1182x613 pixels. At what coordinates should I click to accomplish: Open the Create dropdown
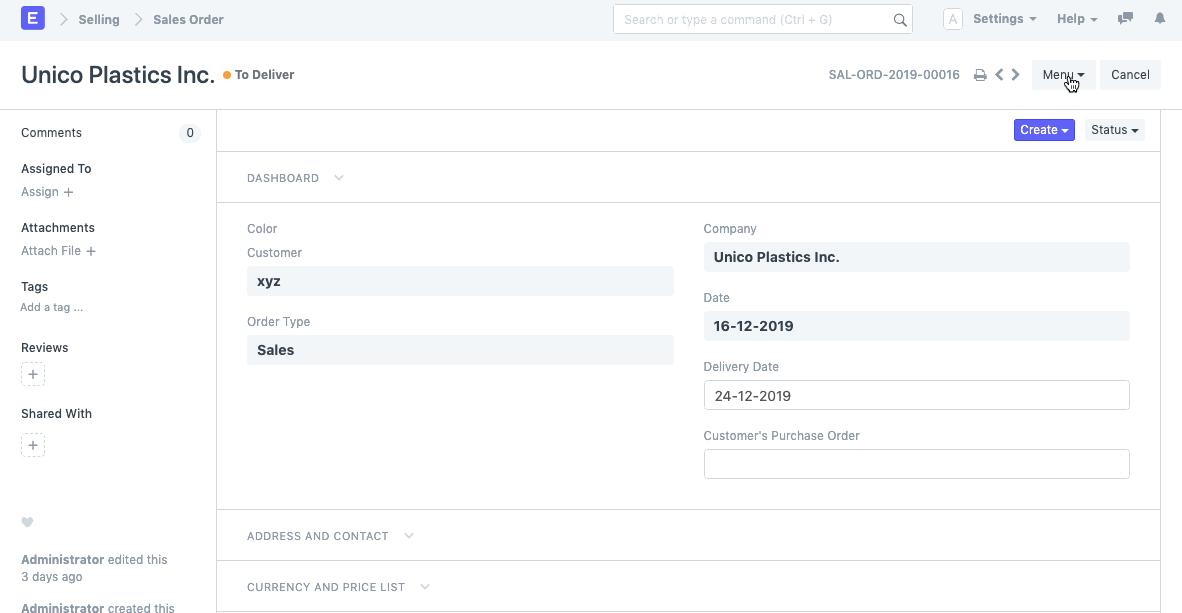pyautogui.click(x=1043, y=130)
